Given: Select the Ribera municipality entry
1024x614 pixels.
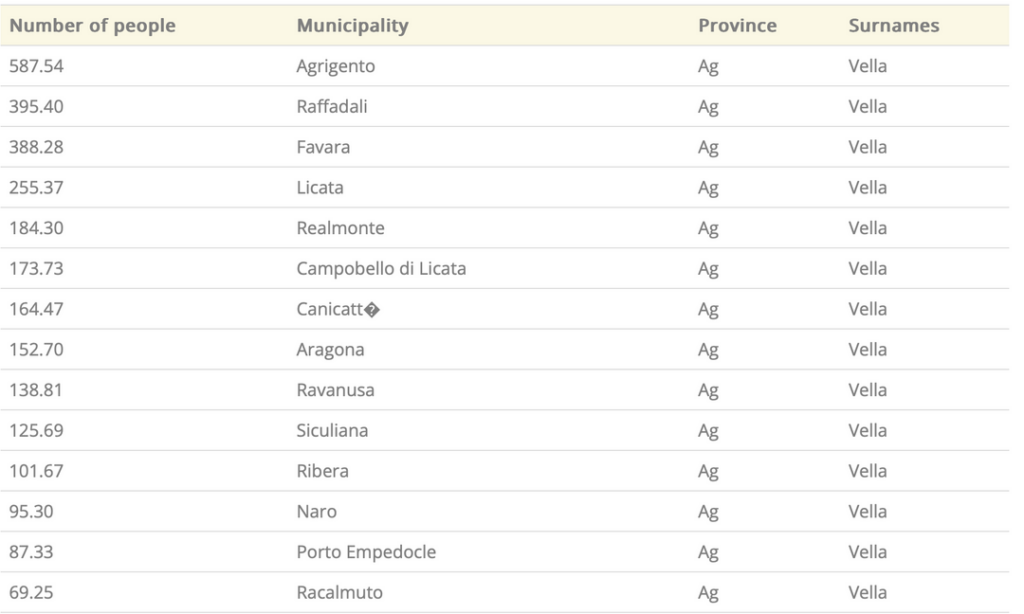Looking at the screenshot, I should [x=323, y=471].
